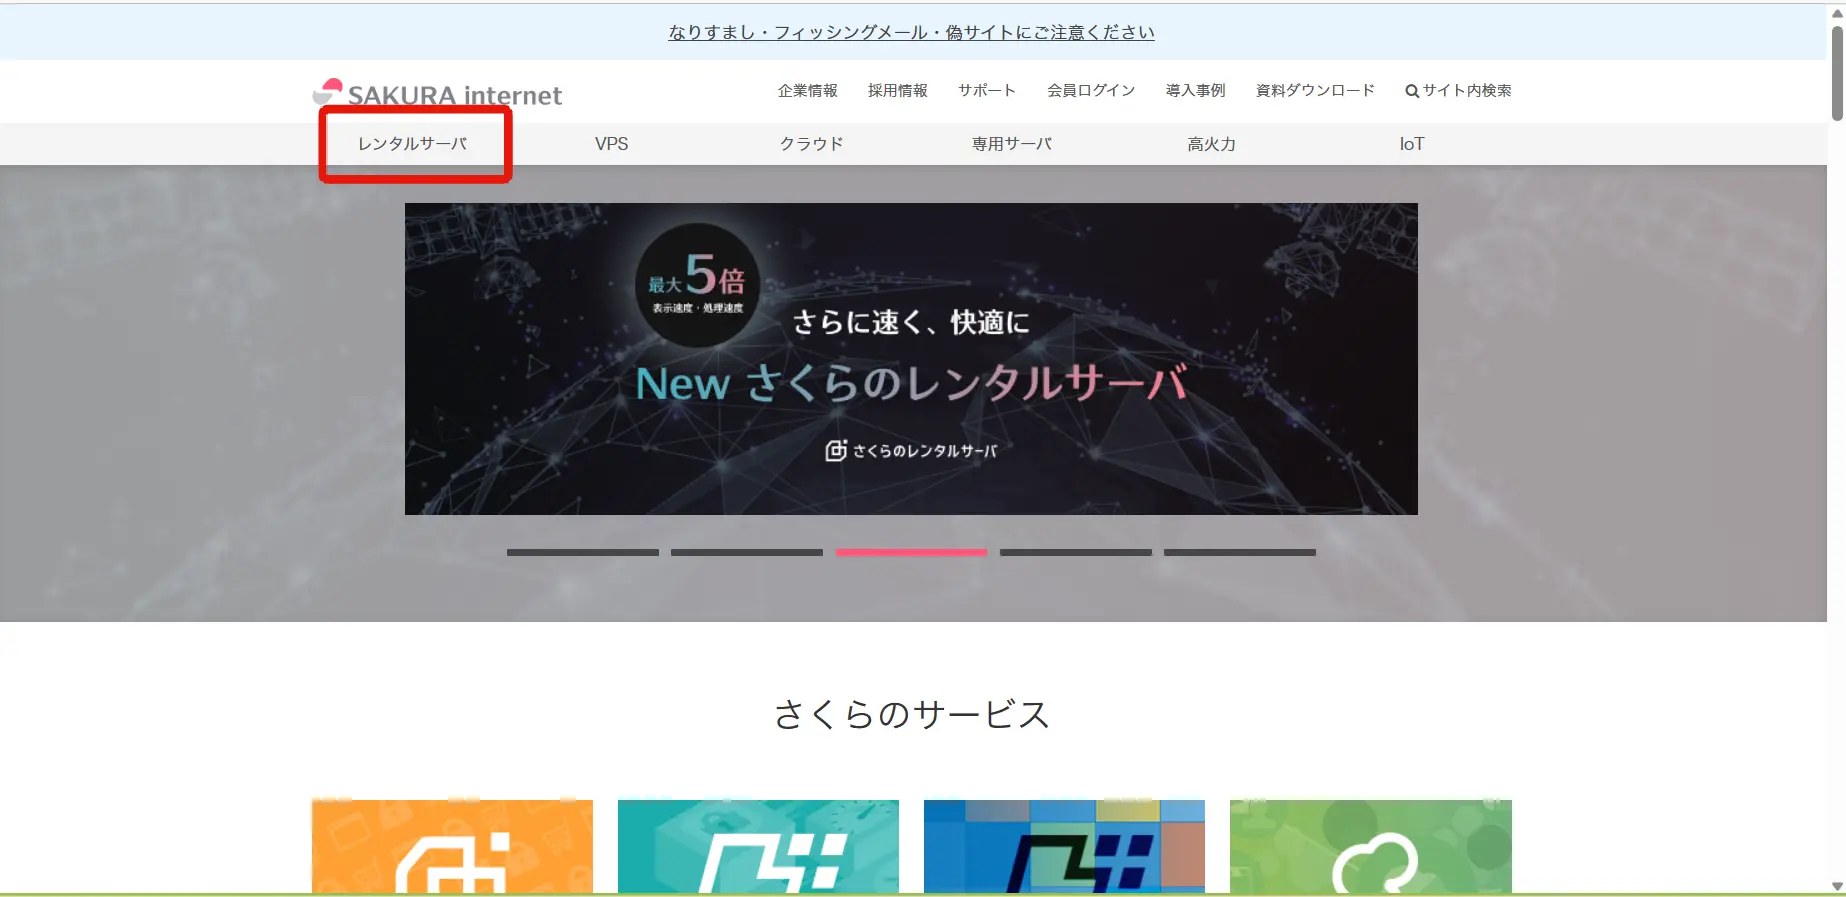
Task: Click the SAKURA internet logo
Action: tap(437, 93)
